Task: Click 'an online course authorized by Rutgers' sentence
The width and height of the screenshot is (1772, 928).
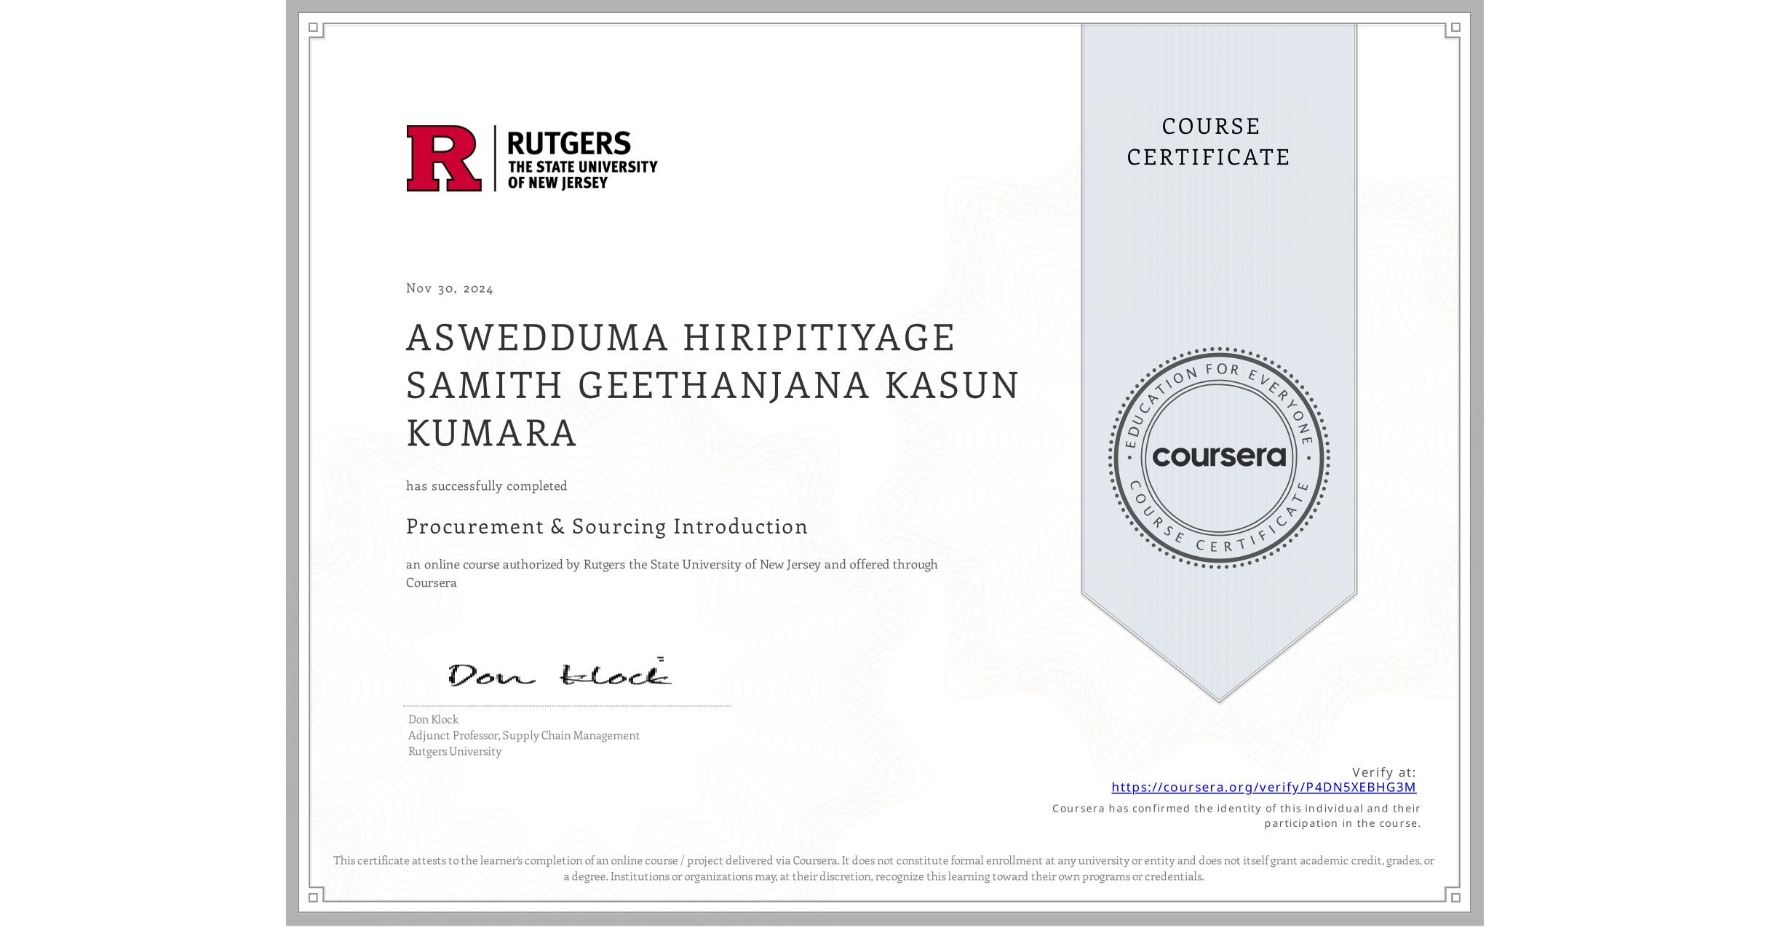Action: [x=672, y=573]
